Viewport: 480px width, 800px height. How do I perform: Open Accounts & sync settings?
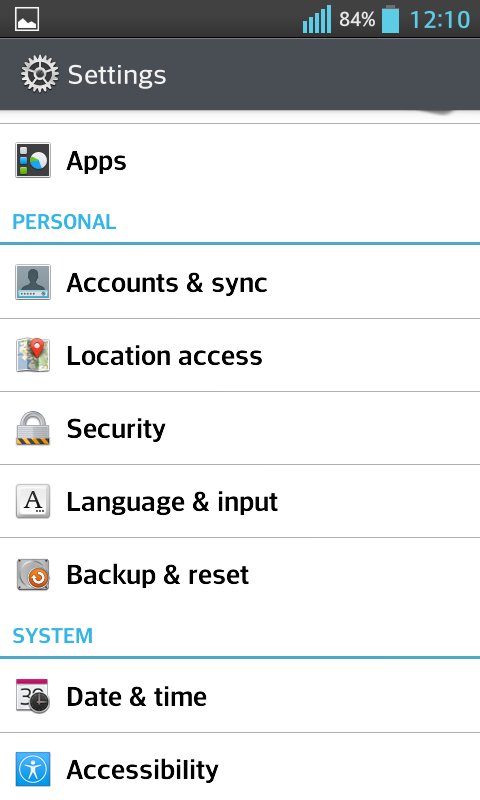pos(240,282)
